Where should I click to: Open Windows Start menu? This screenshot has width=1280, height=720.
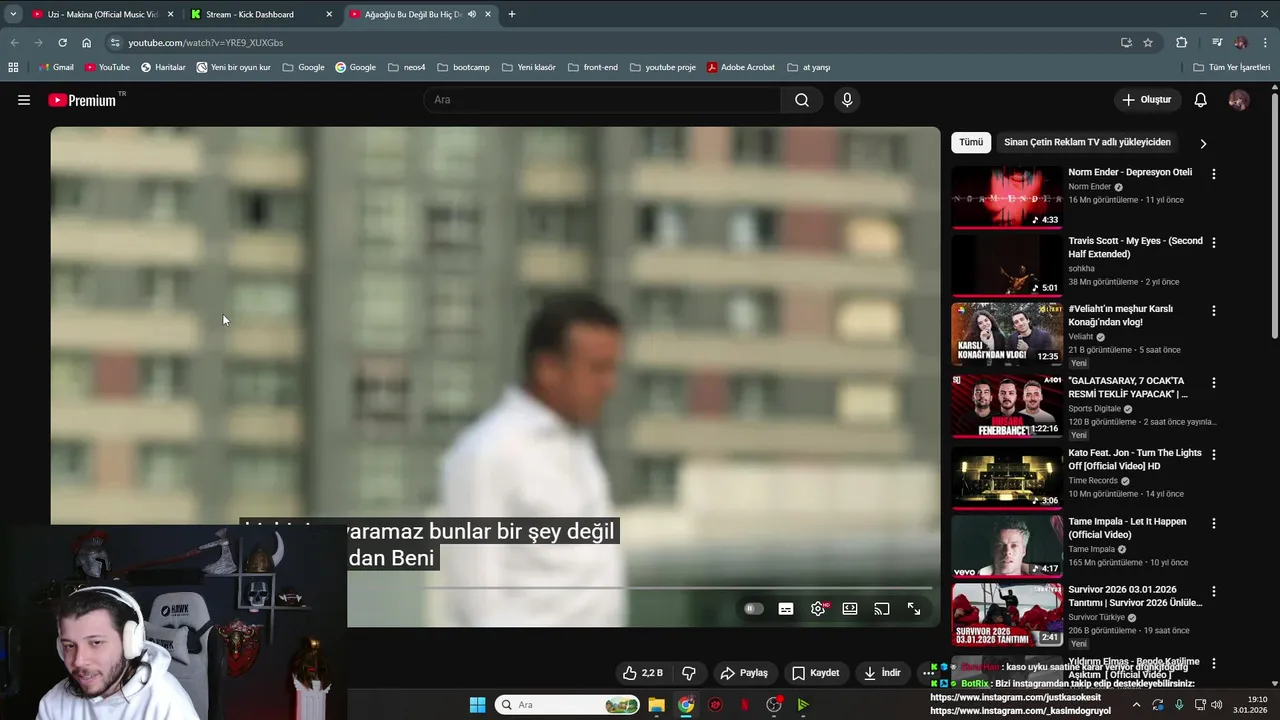pyautogui.click(x=477, y=705)
